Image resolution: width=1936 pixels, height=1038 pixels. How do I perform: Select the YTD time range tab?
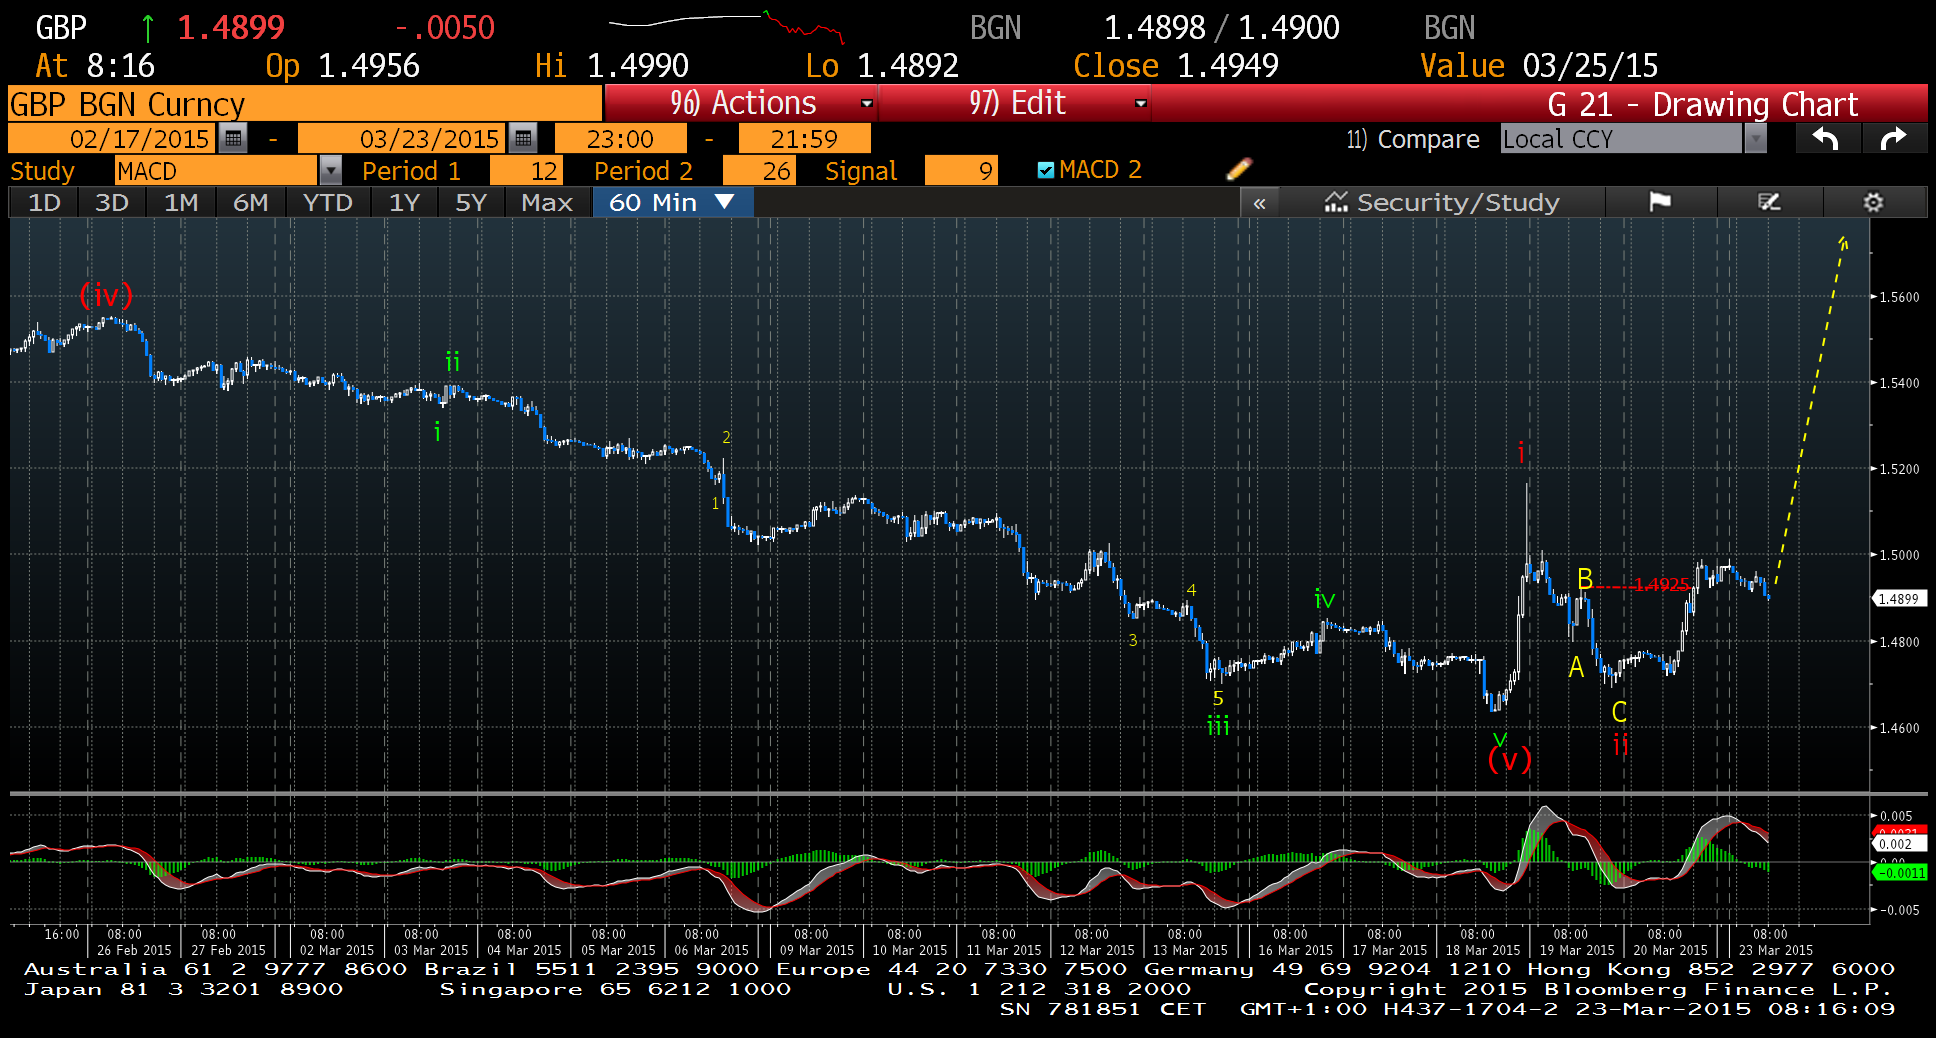click(x=327, y=202)
